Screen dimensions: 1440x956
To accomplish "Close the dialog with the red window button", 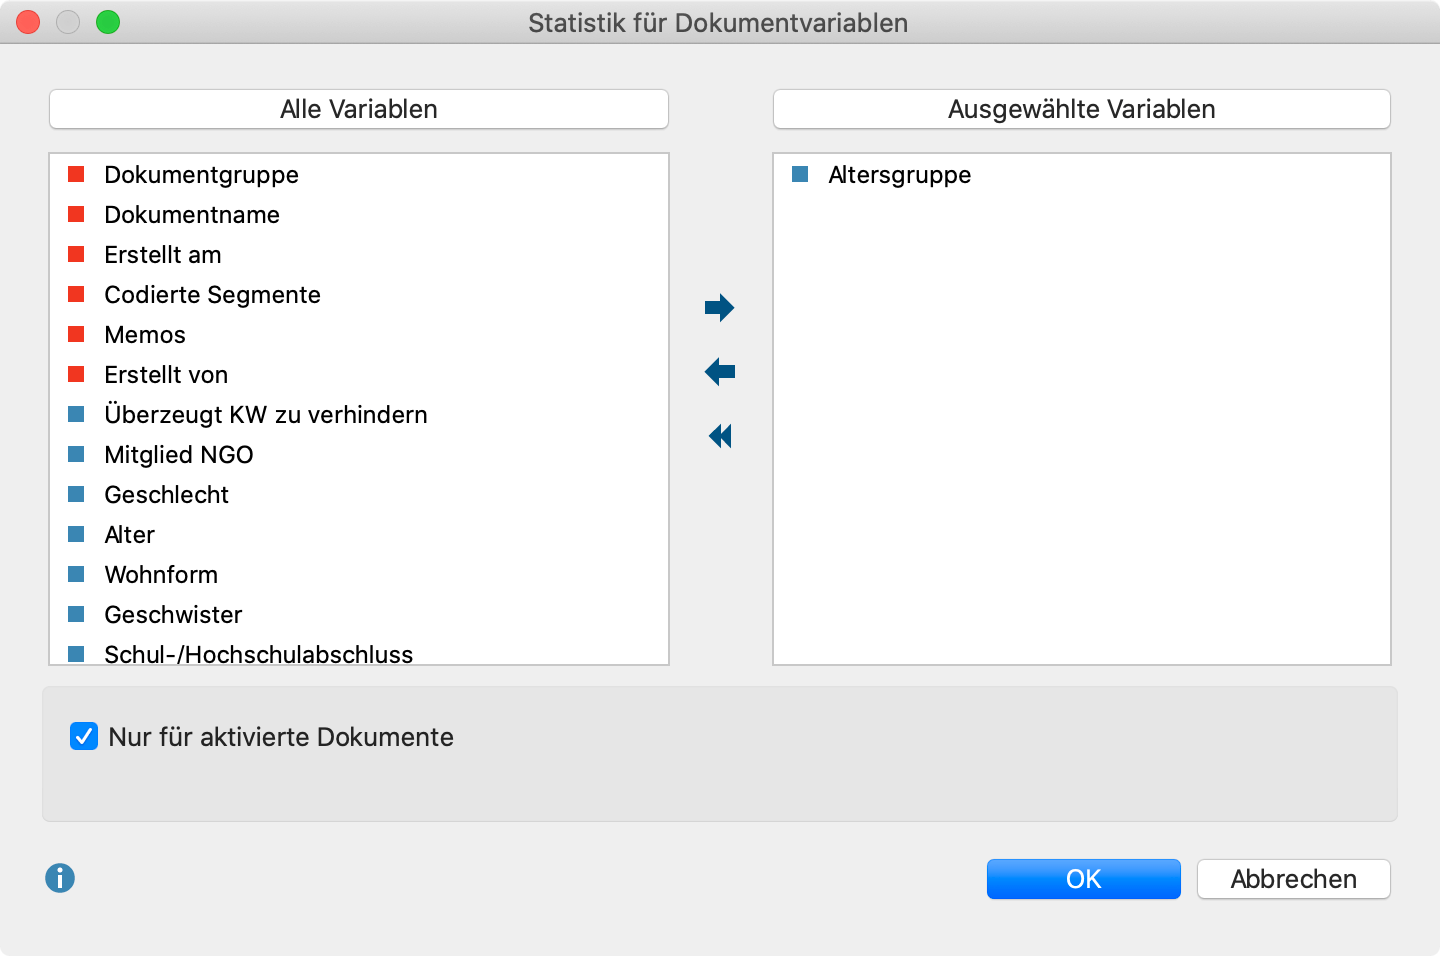I will [x=28, y=22].
